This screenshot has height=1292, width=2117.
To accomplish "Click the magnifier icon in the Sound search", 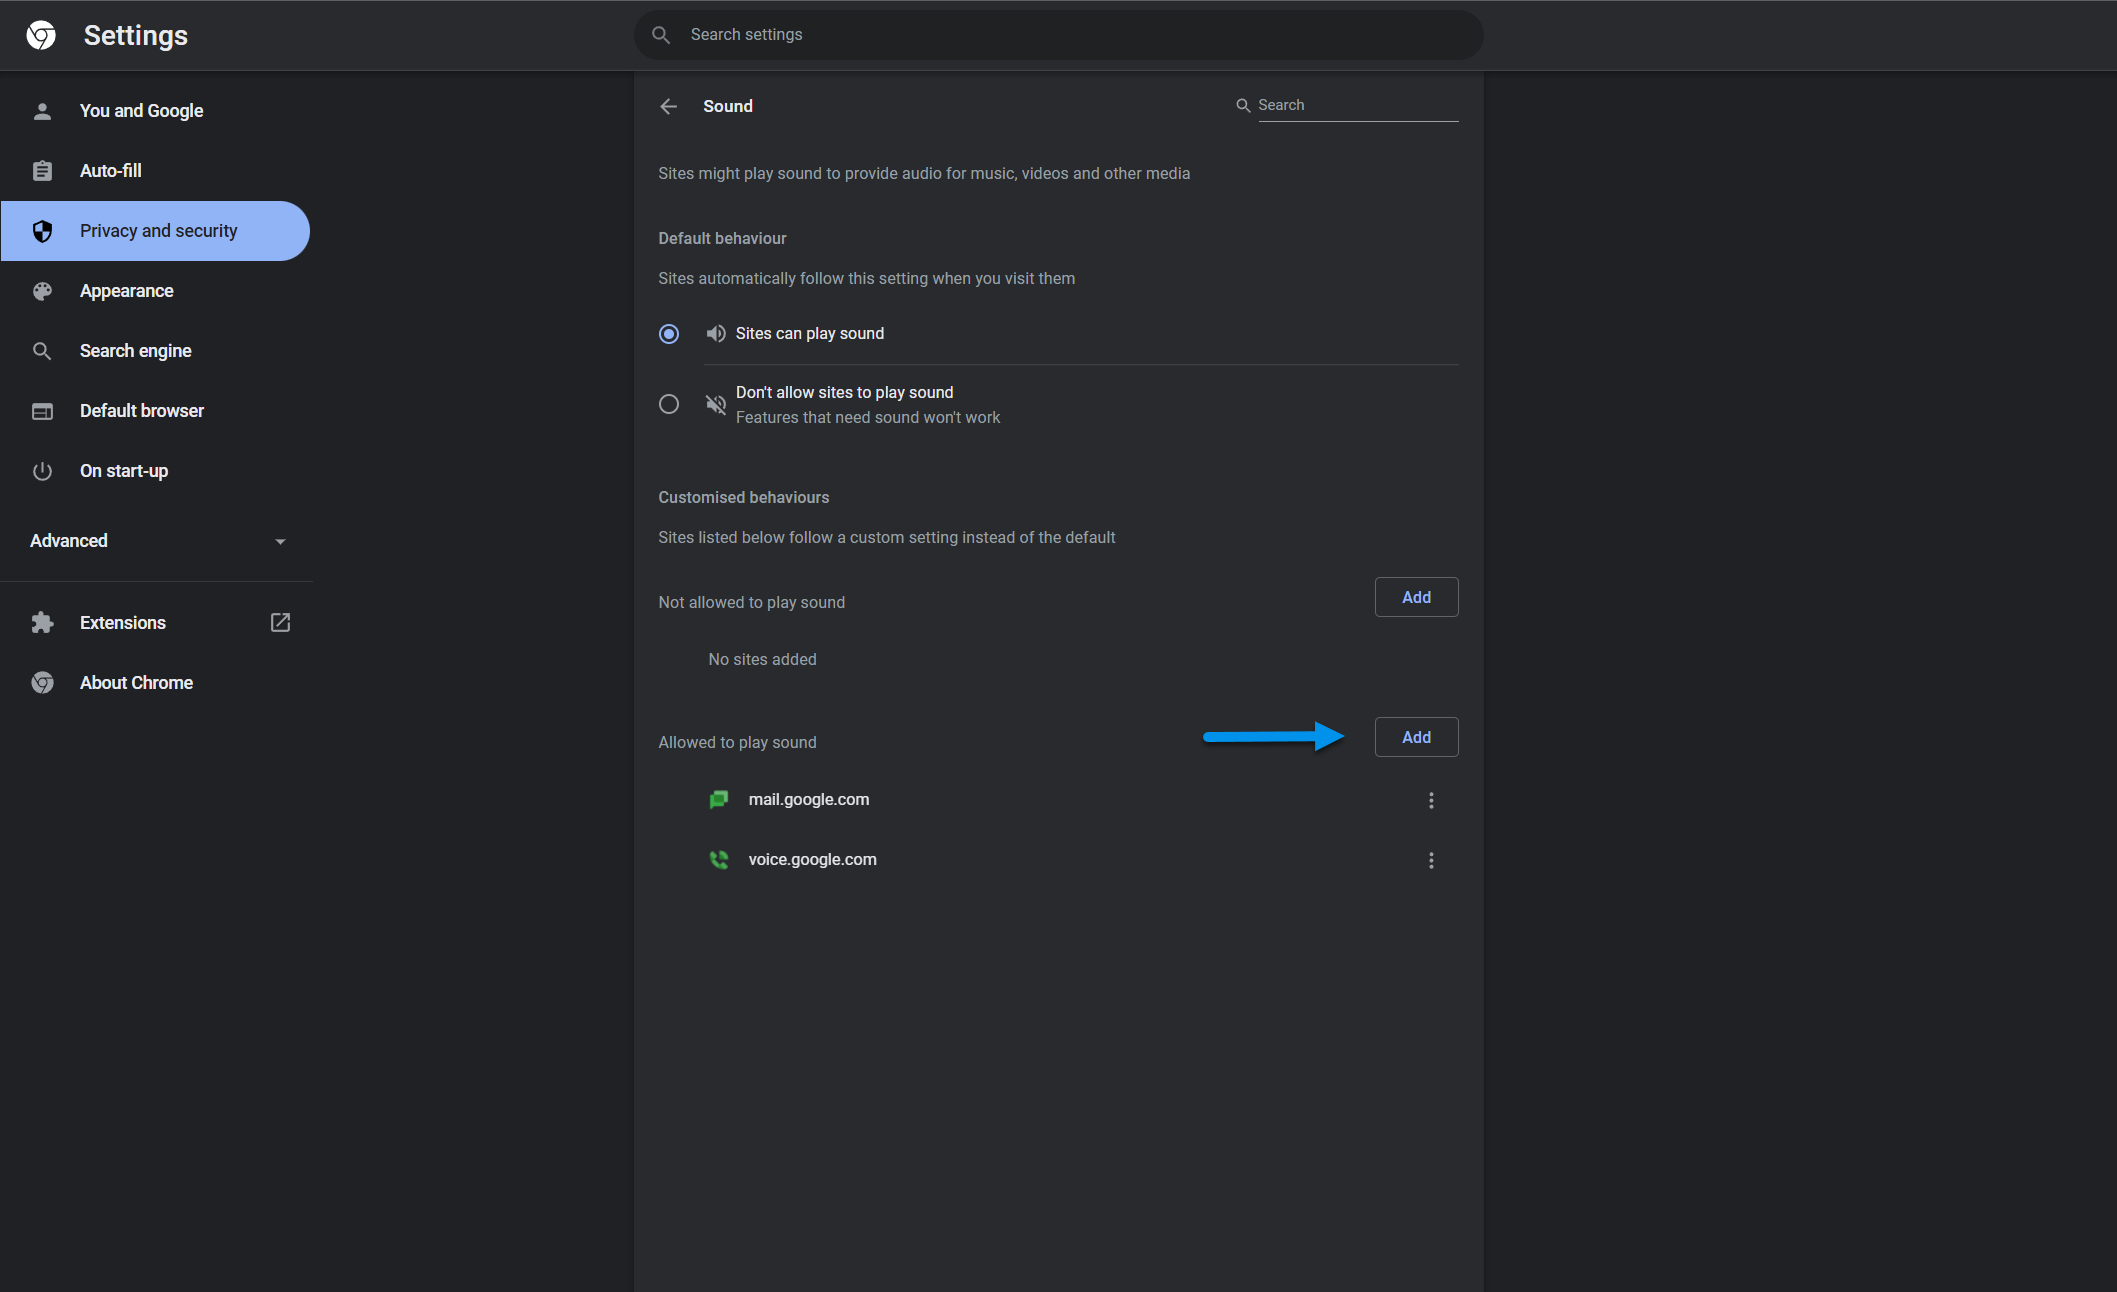I will point(1243,105).
